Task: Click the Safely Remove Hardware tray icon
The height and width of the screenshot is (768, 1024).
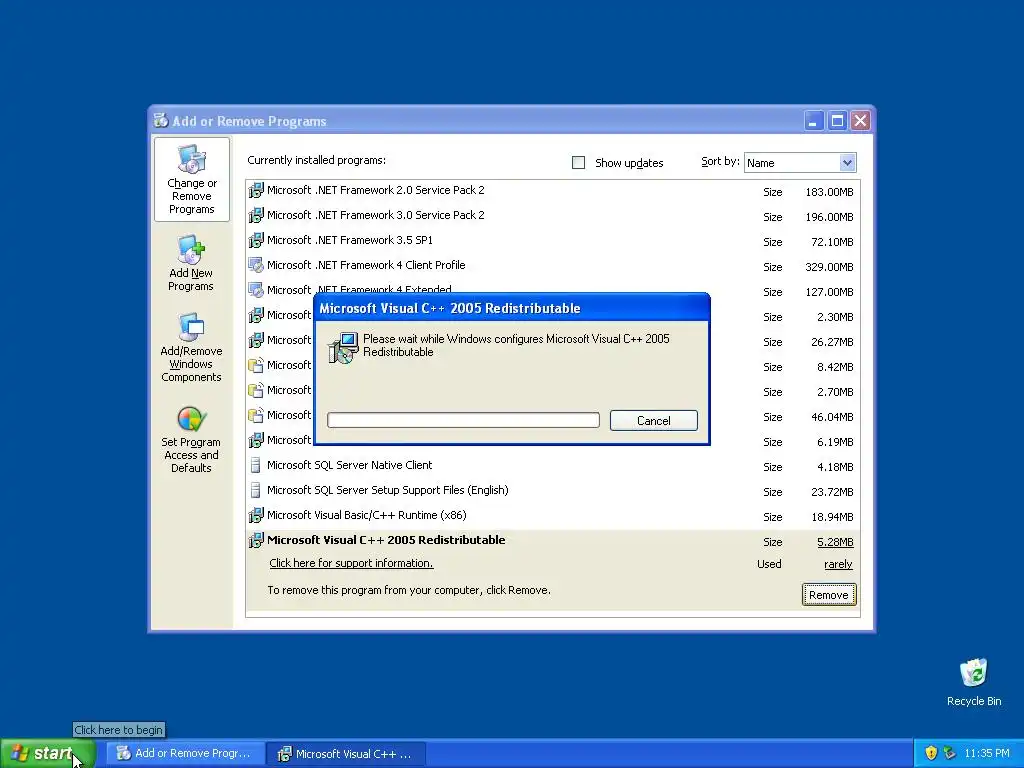Action: [x=950, y=753]
